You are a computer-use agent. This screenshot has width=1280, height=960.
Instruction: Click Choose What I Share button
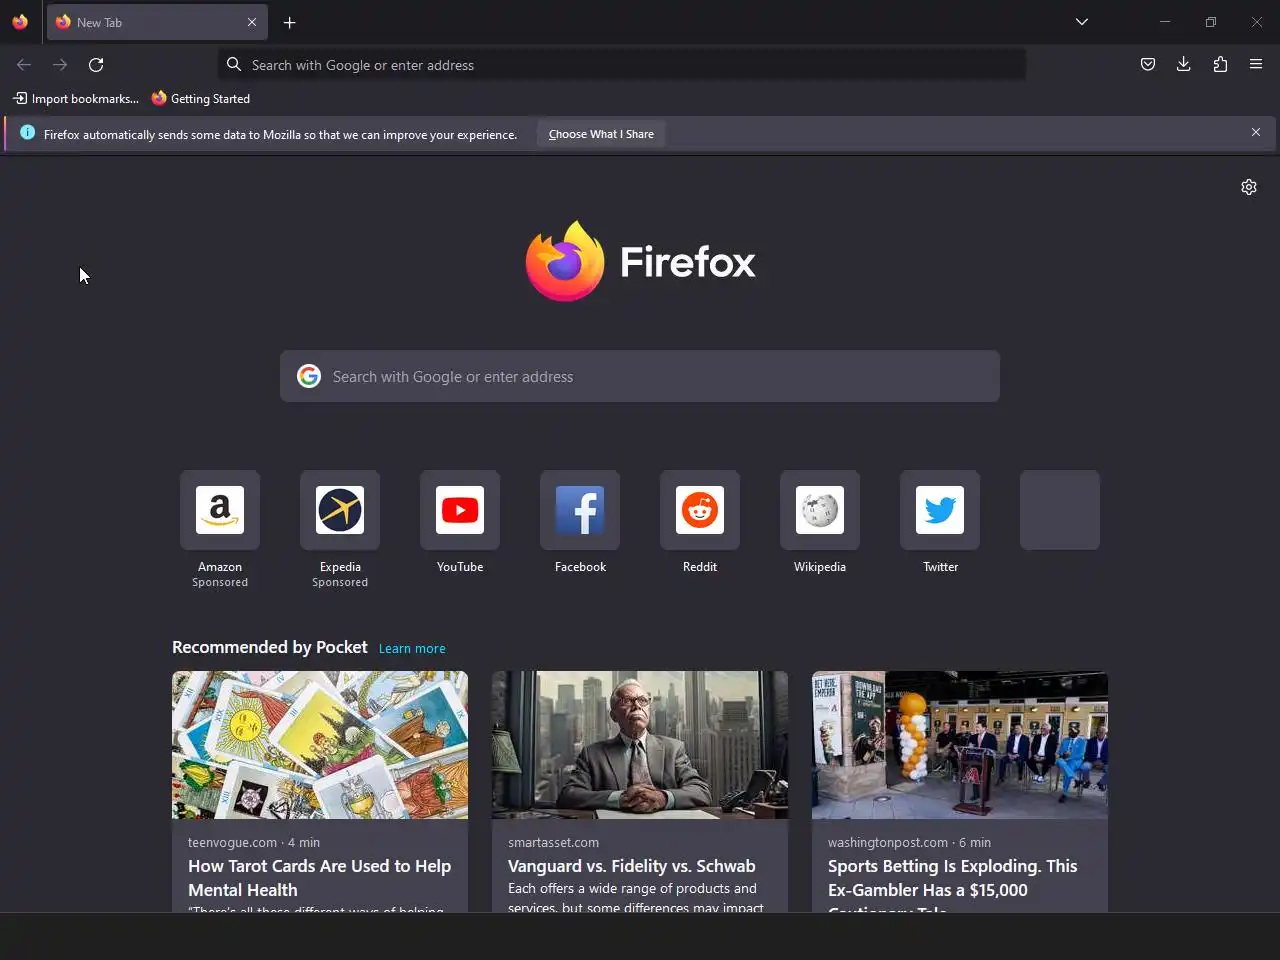pos(601,134)
